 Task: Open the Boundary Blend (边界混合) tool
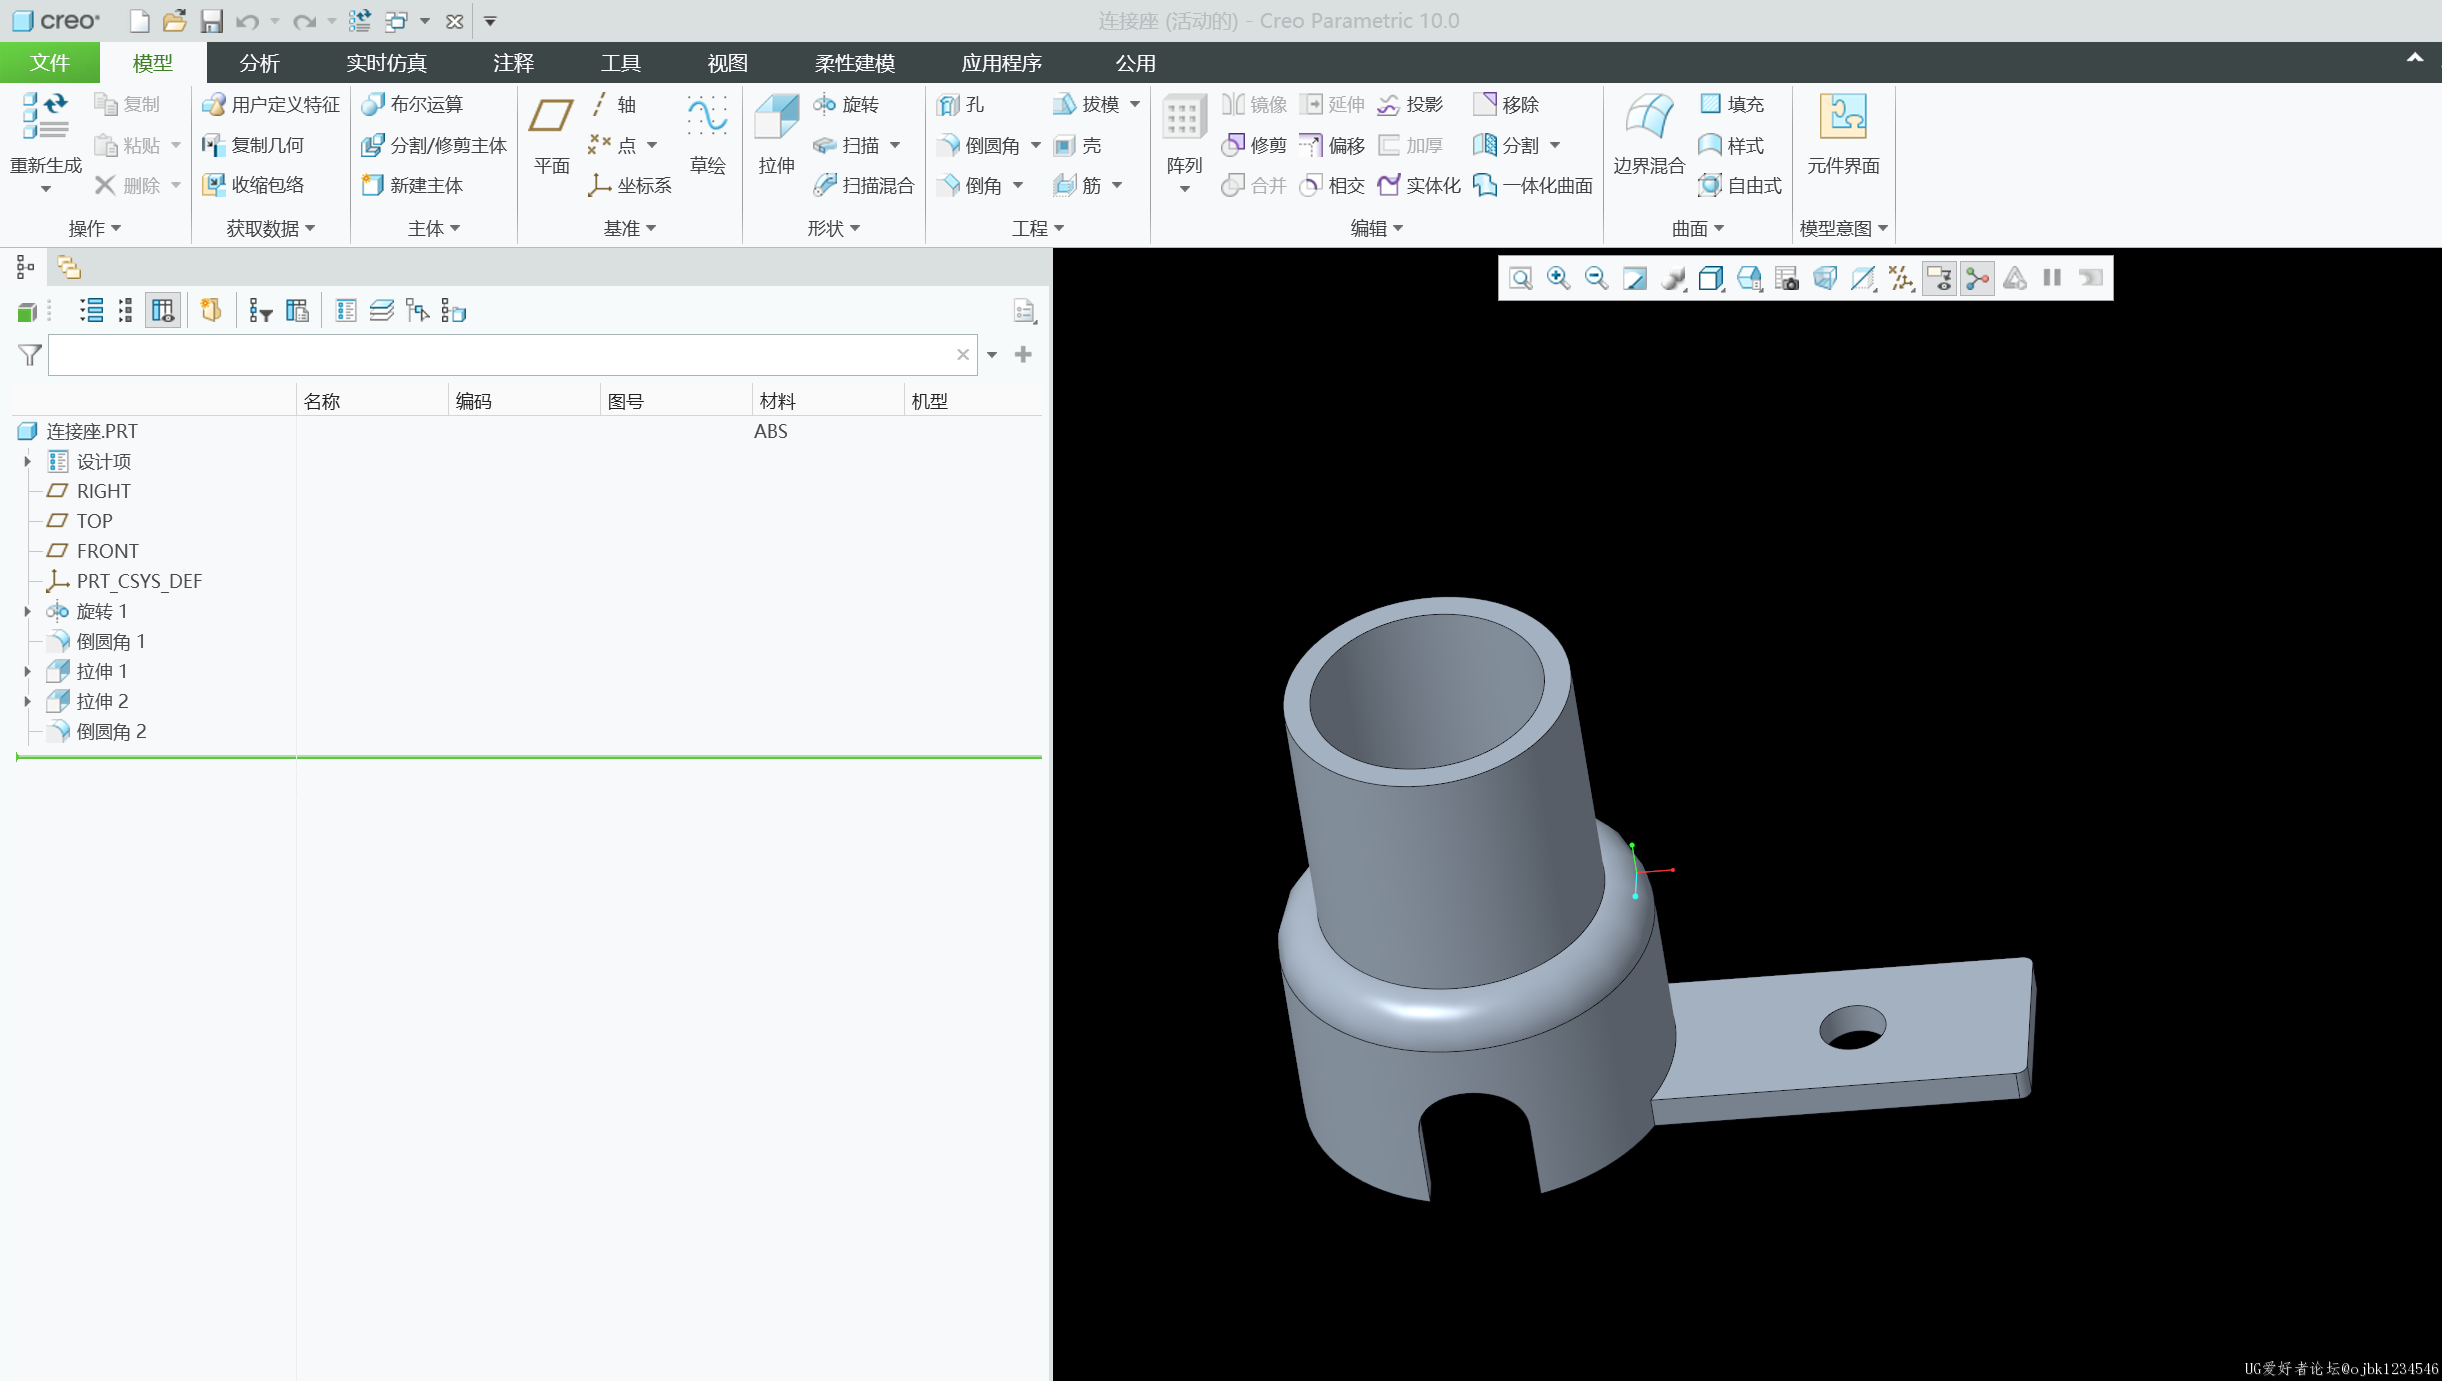tap(1649, 135)
